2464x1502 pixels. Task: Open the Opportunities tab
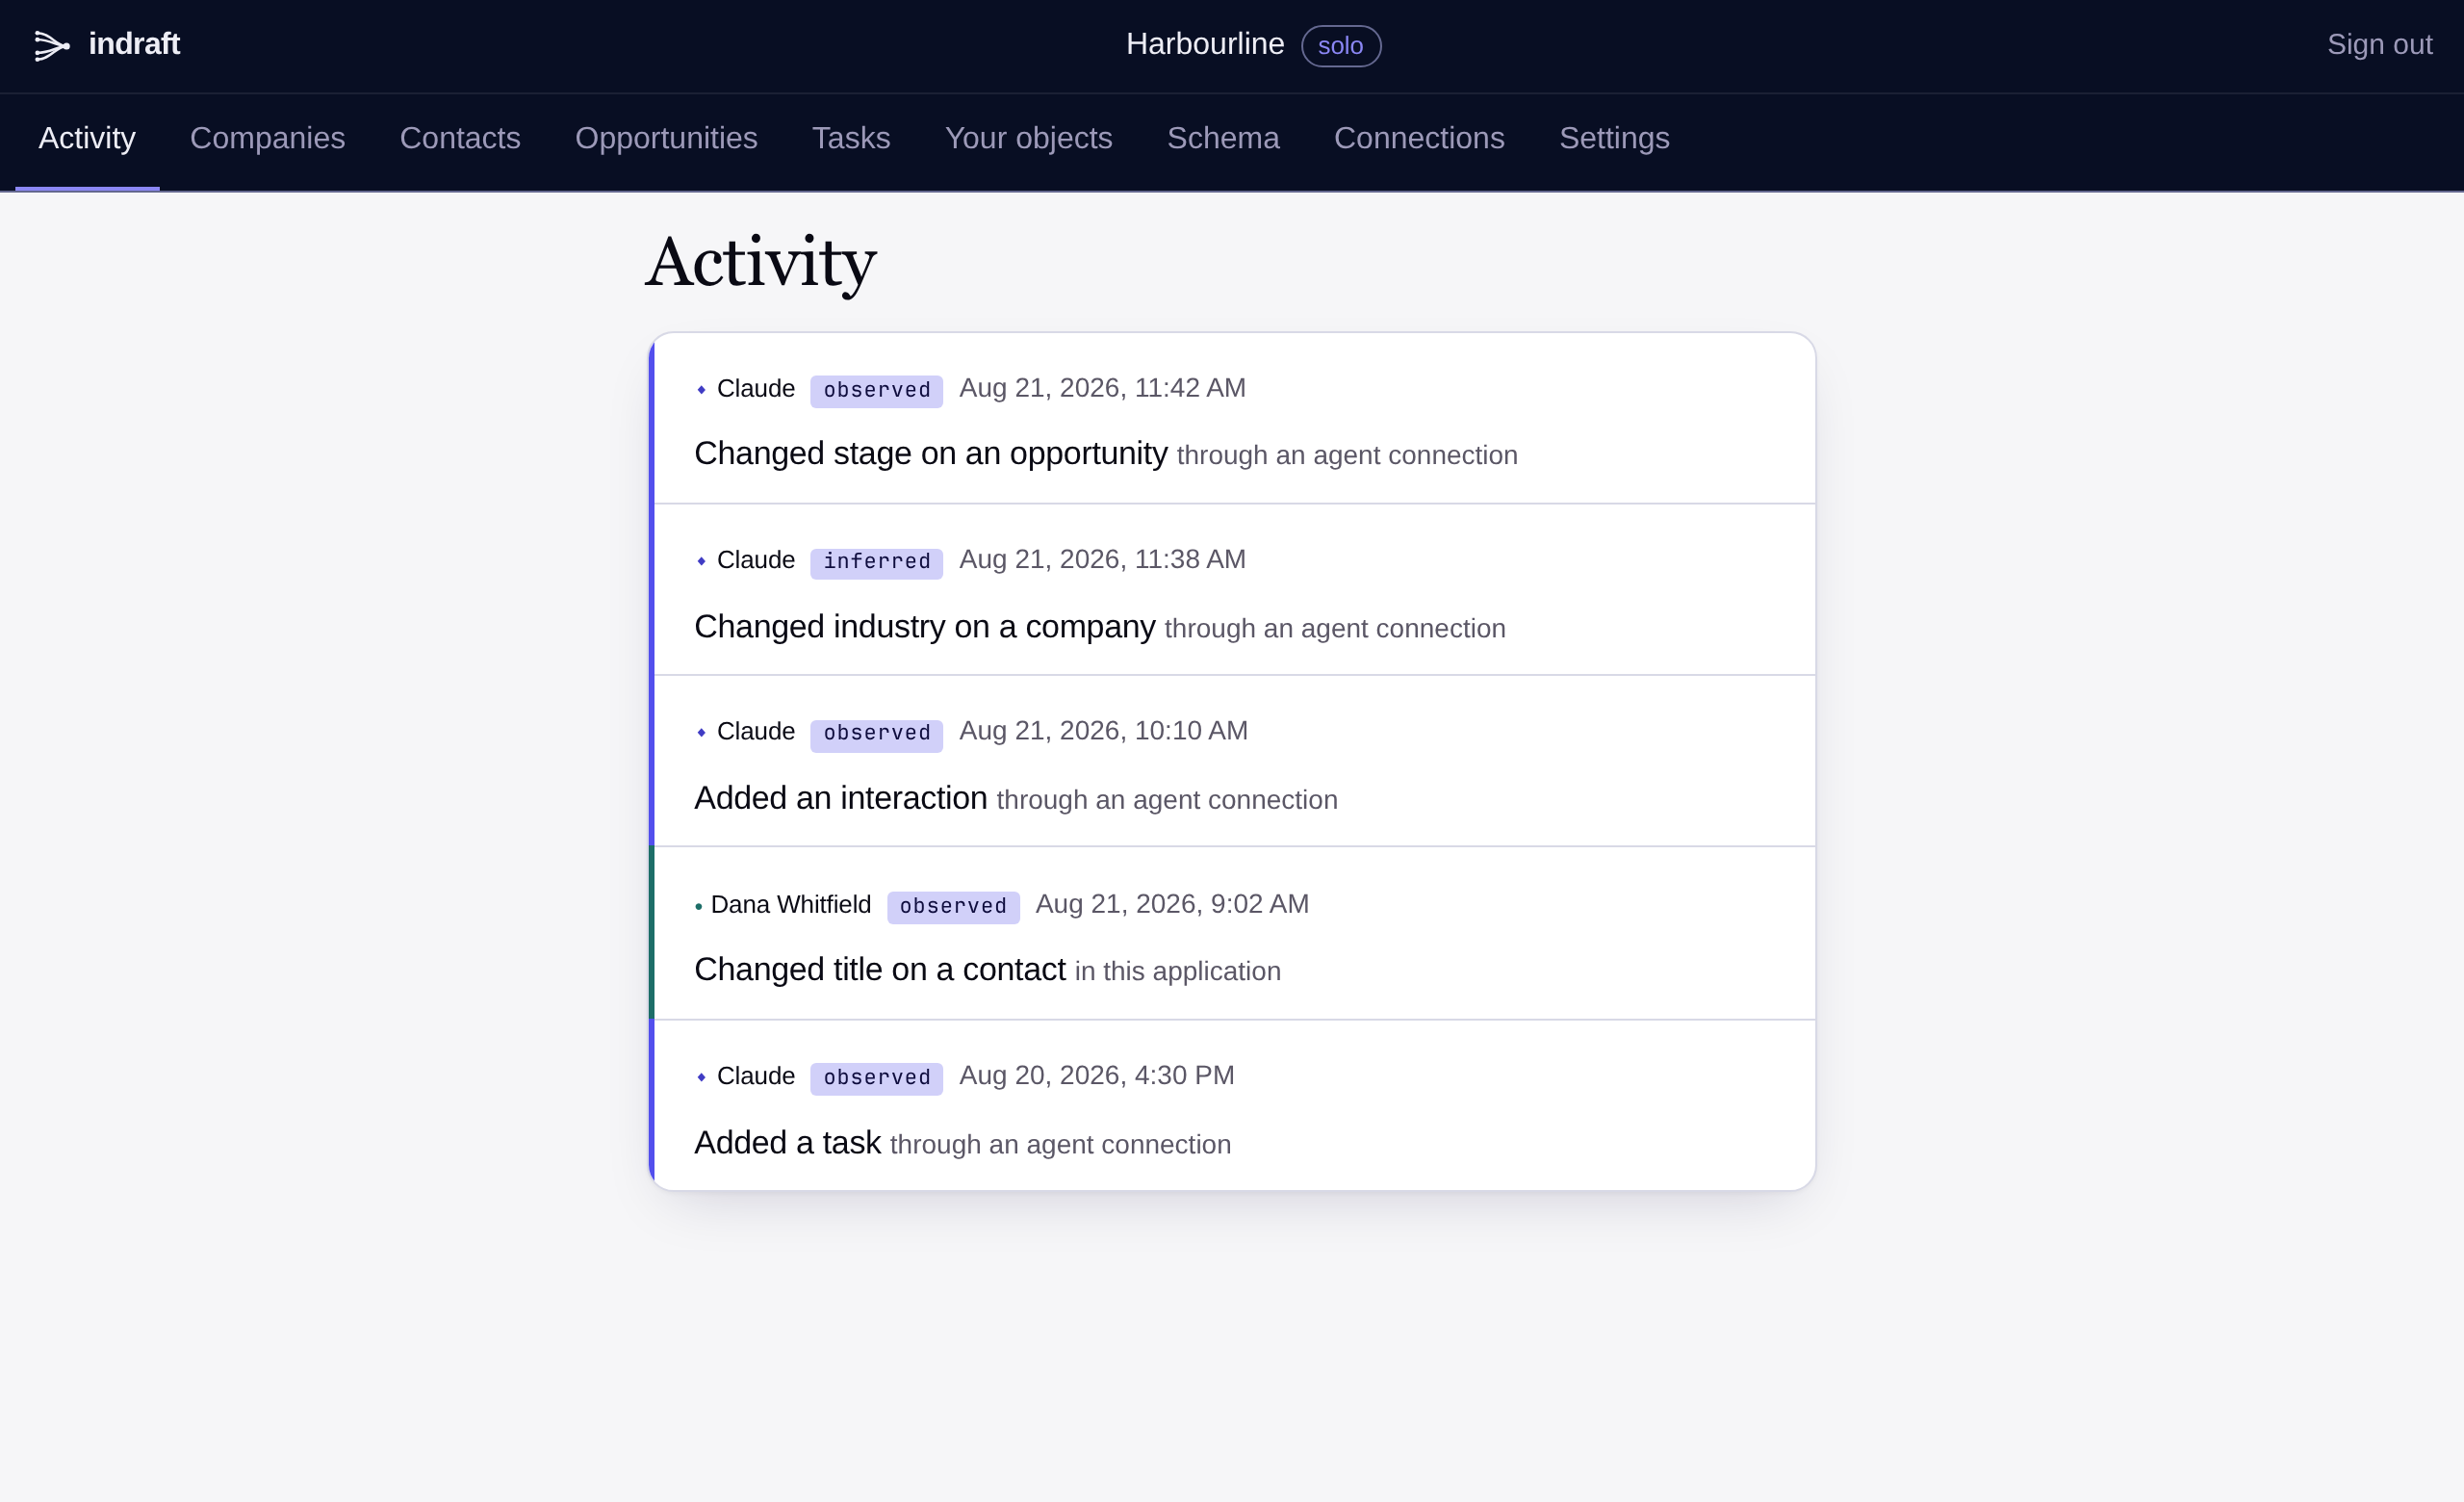click(666, 138)
